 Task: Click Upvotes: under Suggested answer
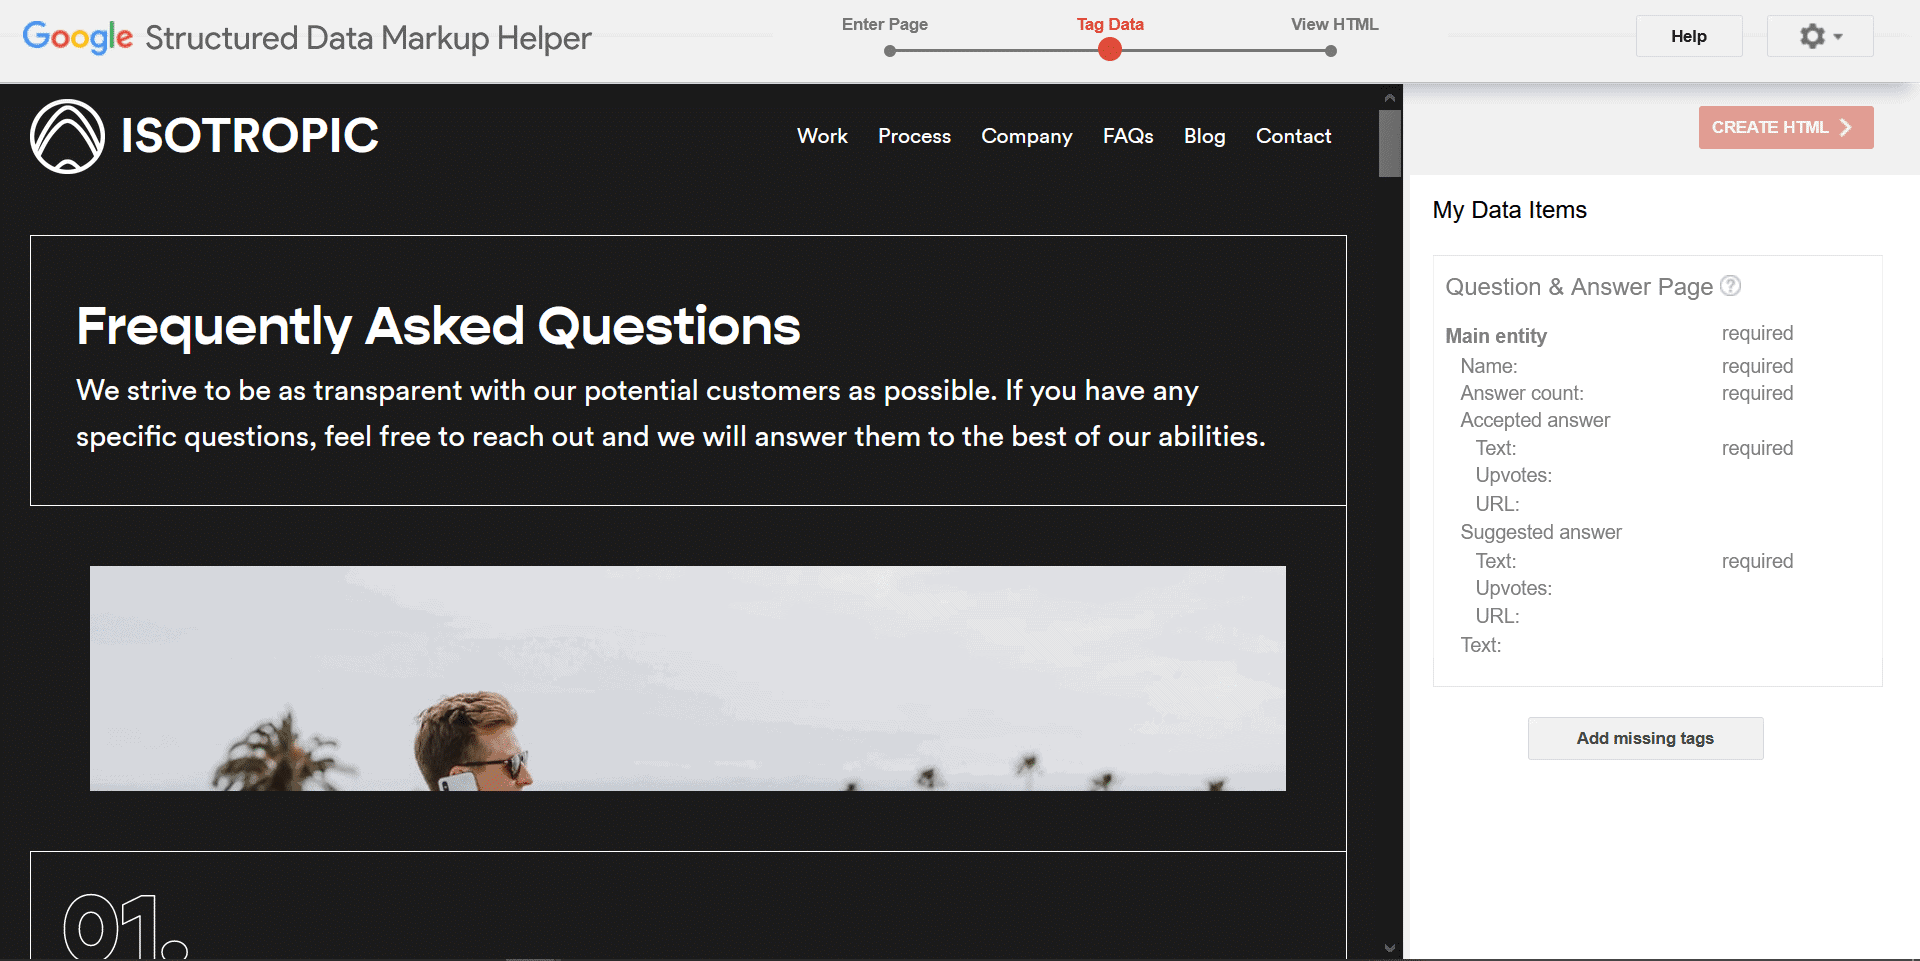click(x=1514, y=588)
